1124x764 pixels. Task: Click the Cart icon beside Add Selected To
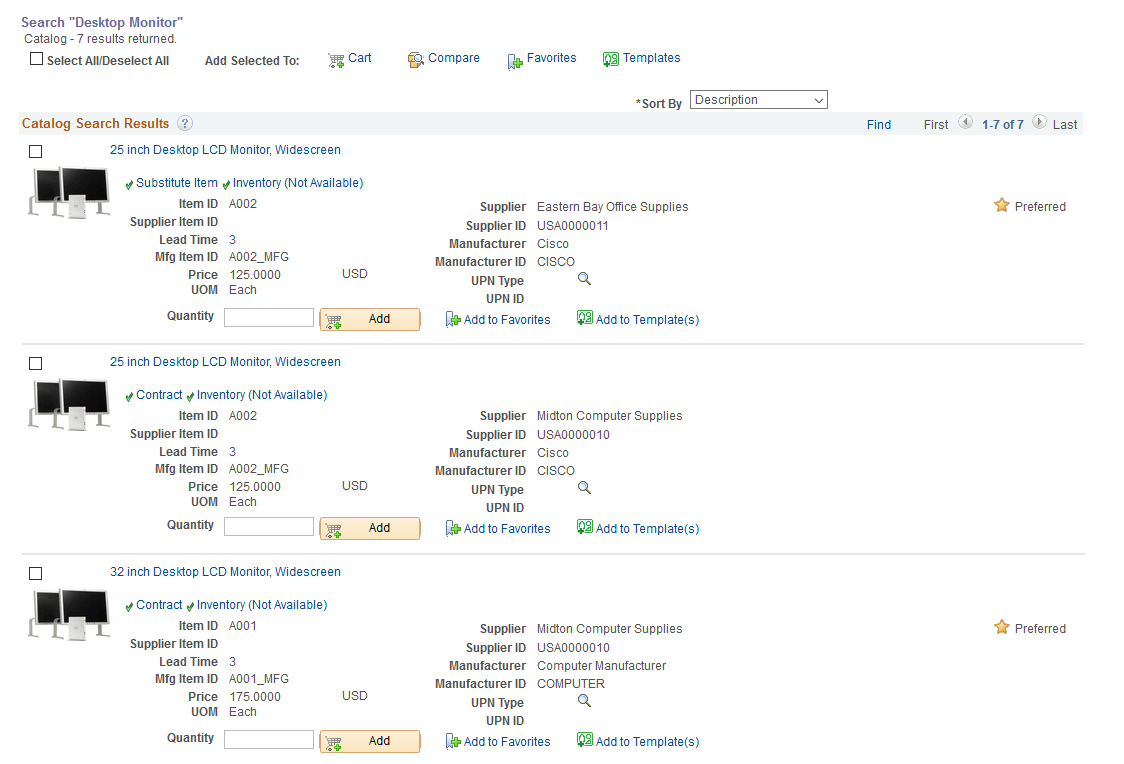click(337, 59)
